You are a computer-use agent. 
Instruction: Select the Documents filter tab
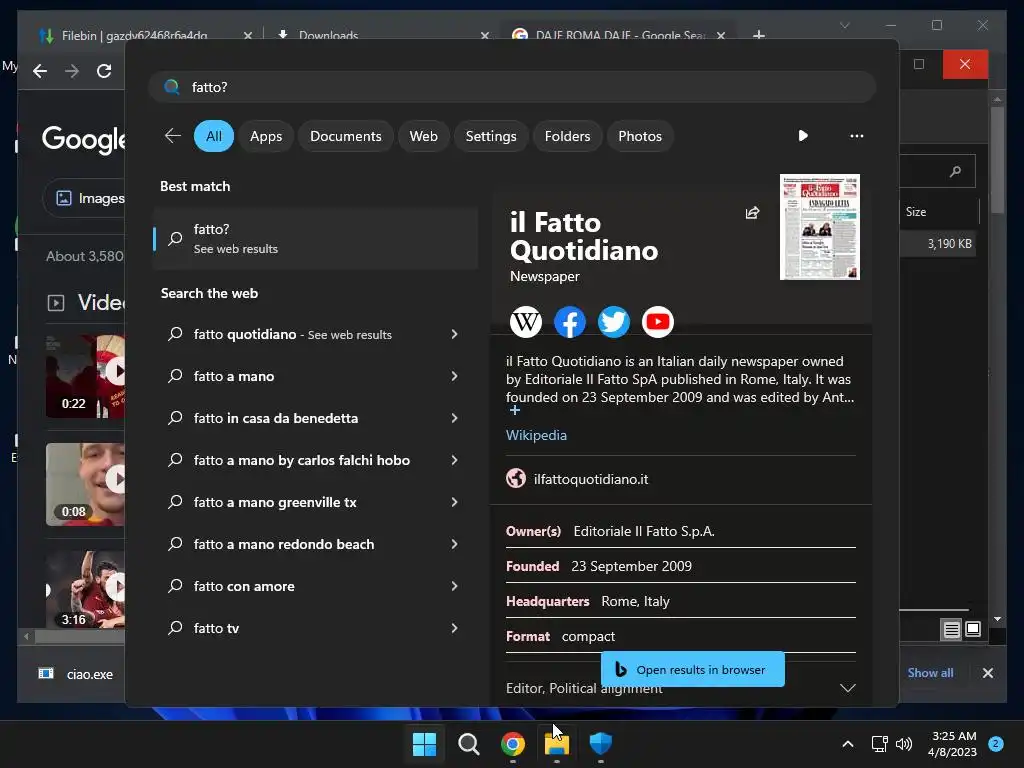pyautogui.click(x=345, y=136)
